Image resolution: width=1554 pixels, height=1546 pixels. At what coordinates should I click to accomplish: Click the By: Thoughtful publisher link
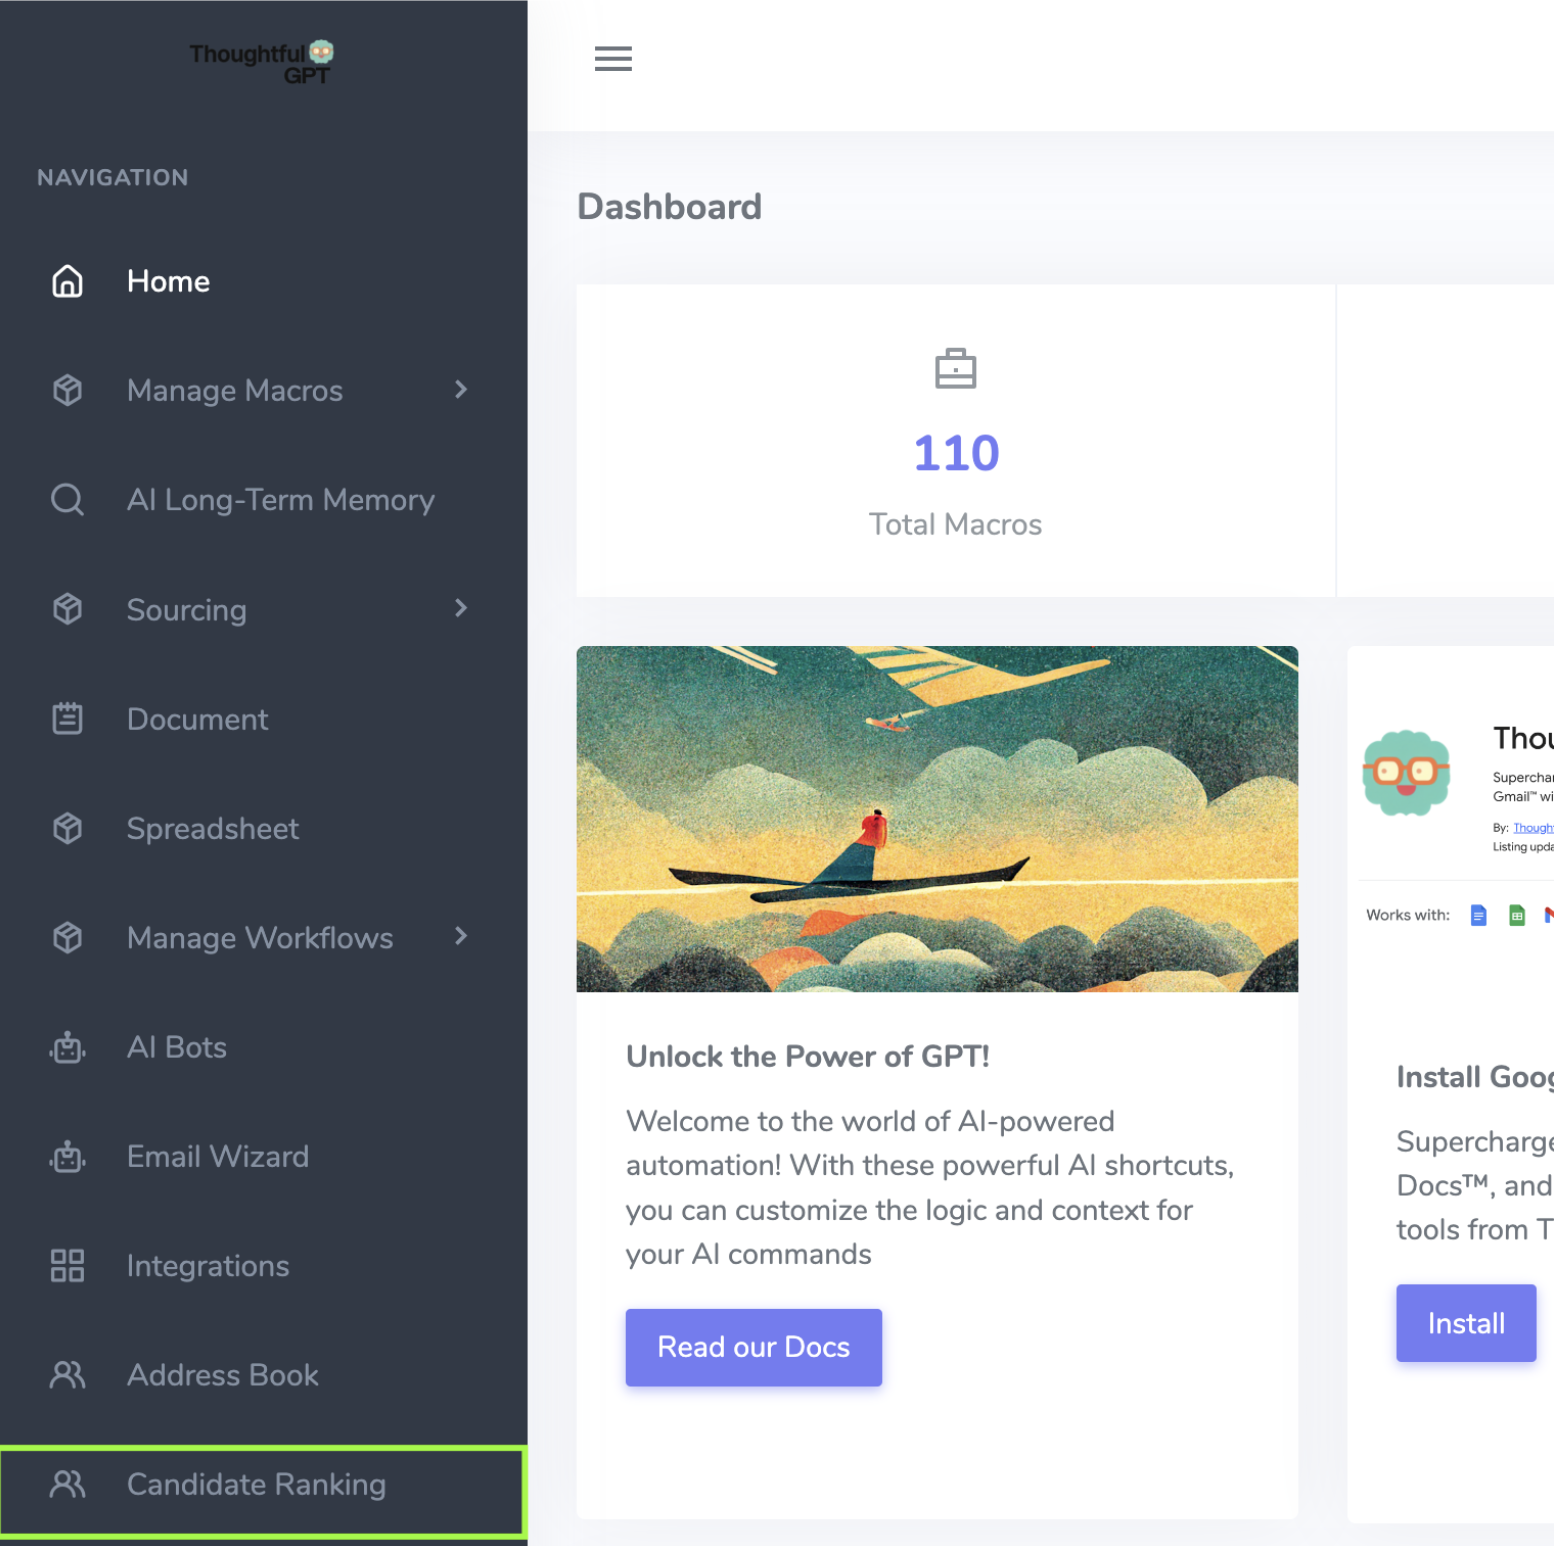tap(1532, 828)
